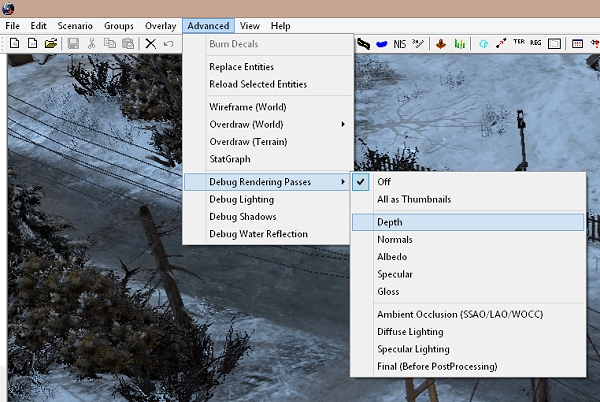Open the File menu
600x402 pixels.
13,26
